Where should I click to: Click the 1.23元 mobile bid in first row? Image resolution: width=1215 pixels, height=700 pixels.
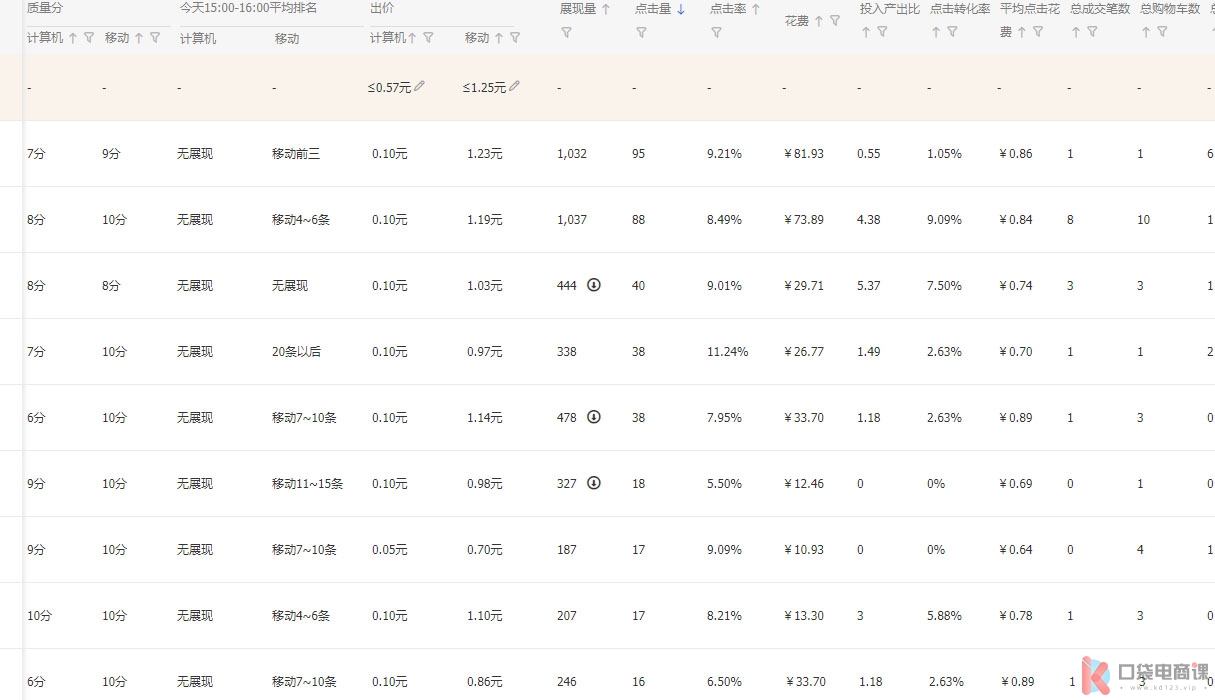(x=484, y=154)
